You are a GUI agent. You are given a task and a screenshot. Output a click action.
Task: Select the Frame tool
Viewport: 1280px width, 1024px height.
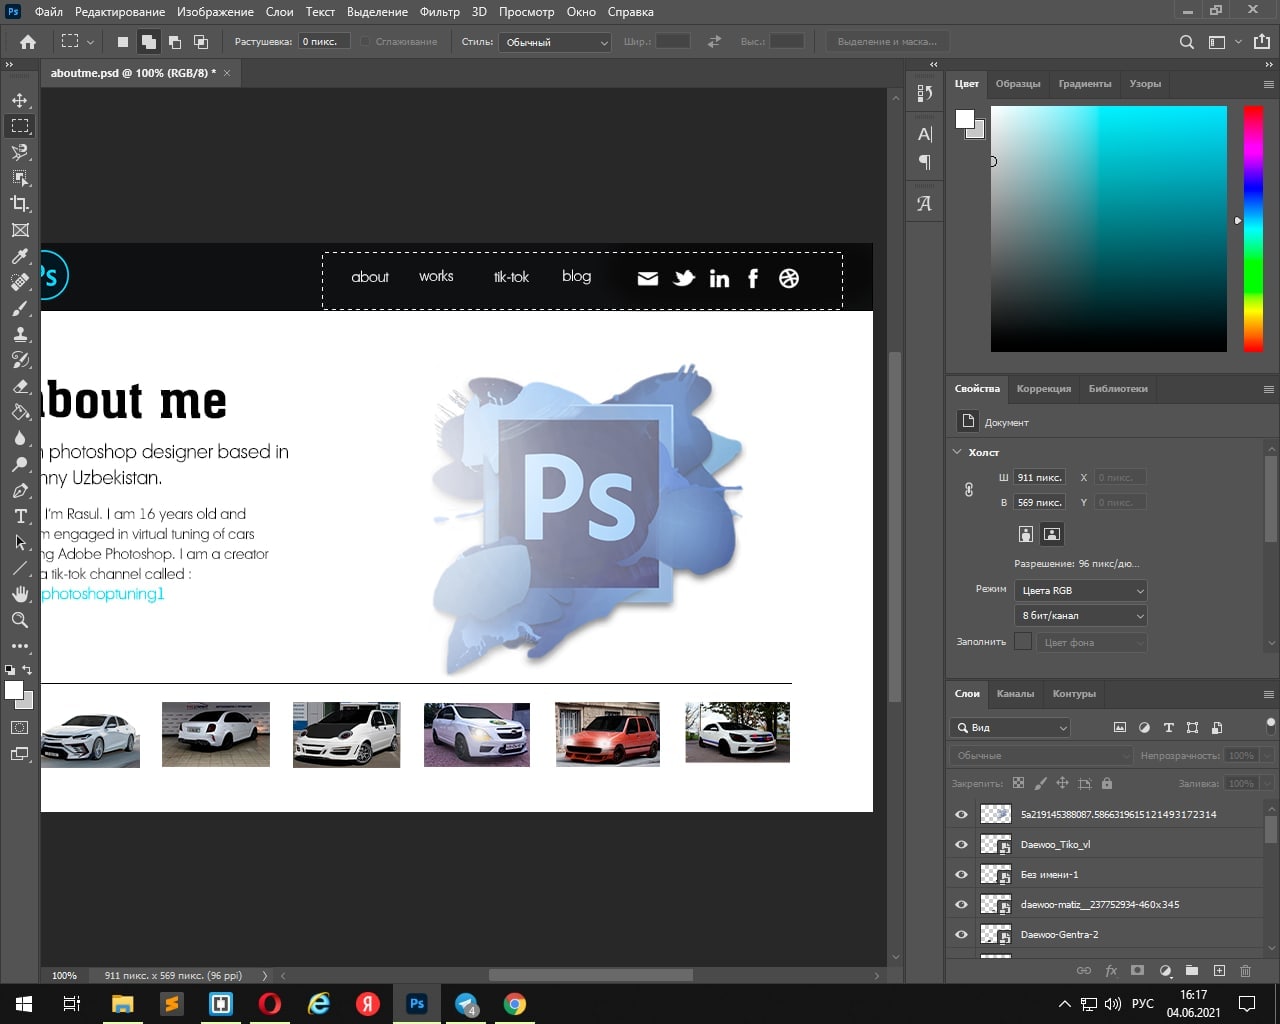20,230
